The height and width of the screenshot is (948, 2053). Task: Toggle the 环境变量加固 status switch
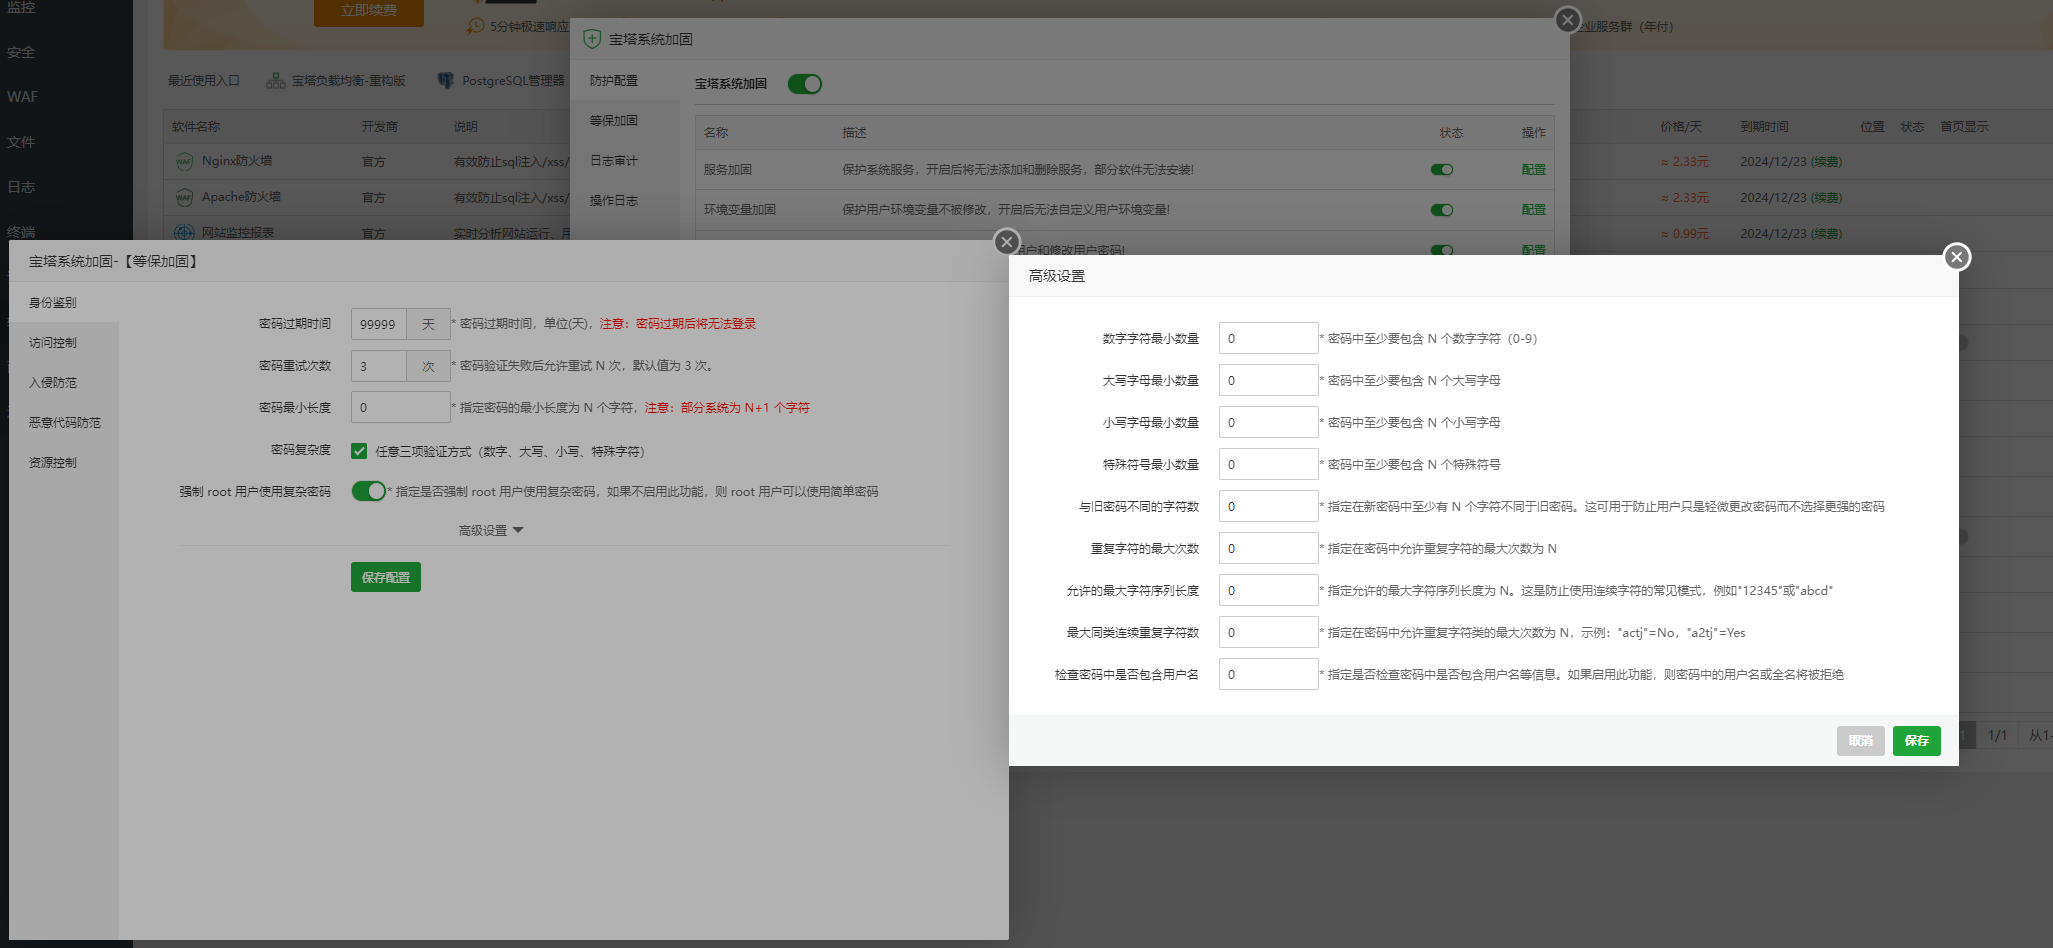(1442, 210)
